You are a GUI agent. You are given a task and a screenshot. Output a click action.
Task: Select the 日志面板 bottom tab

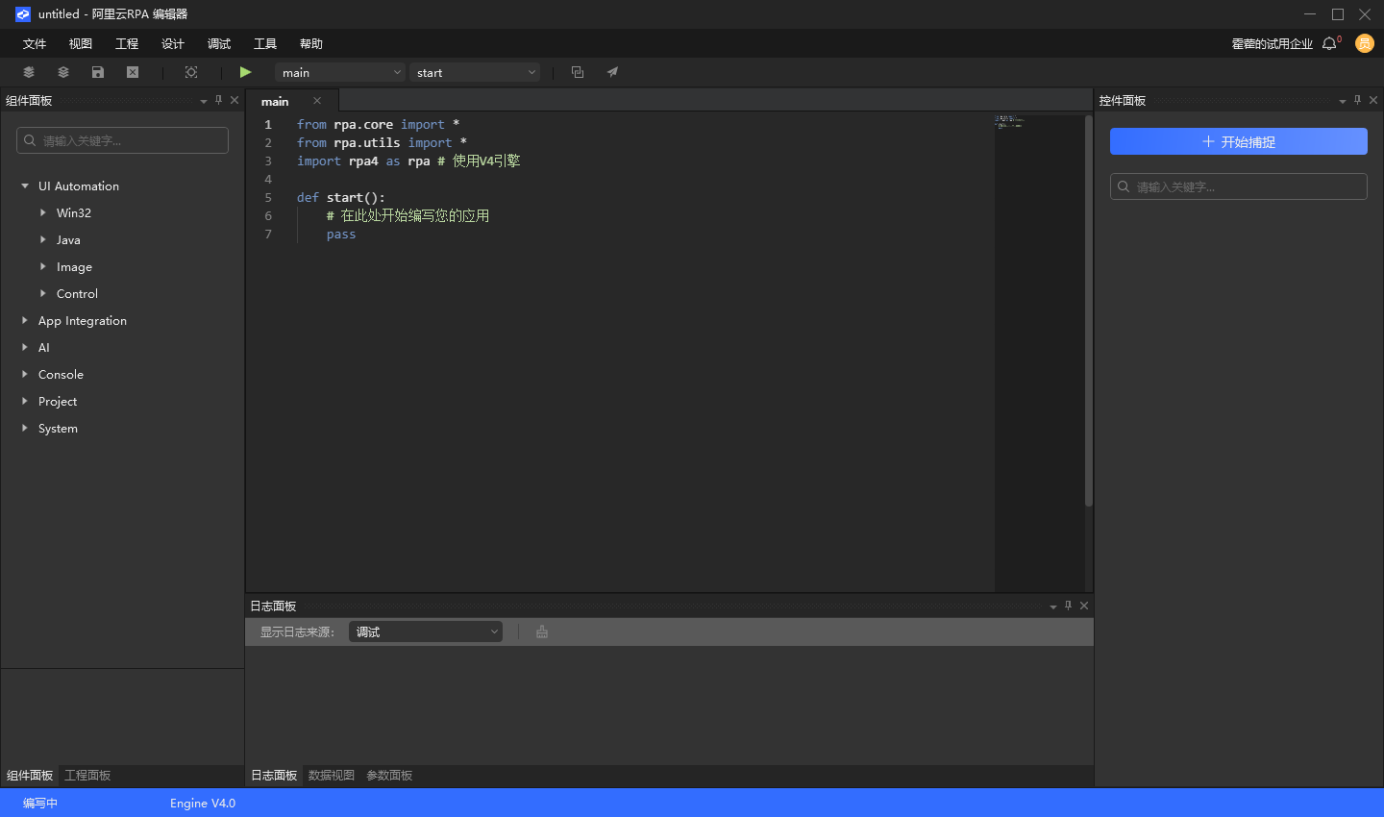click(x=274, y=776)
